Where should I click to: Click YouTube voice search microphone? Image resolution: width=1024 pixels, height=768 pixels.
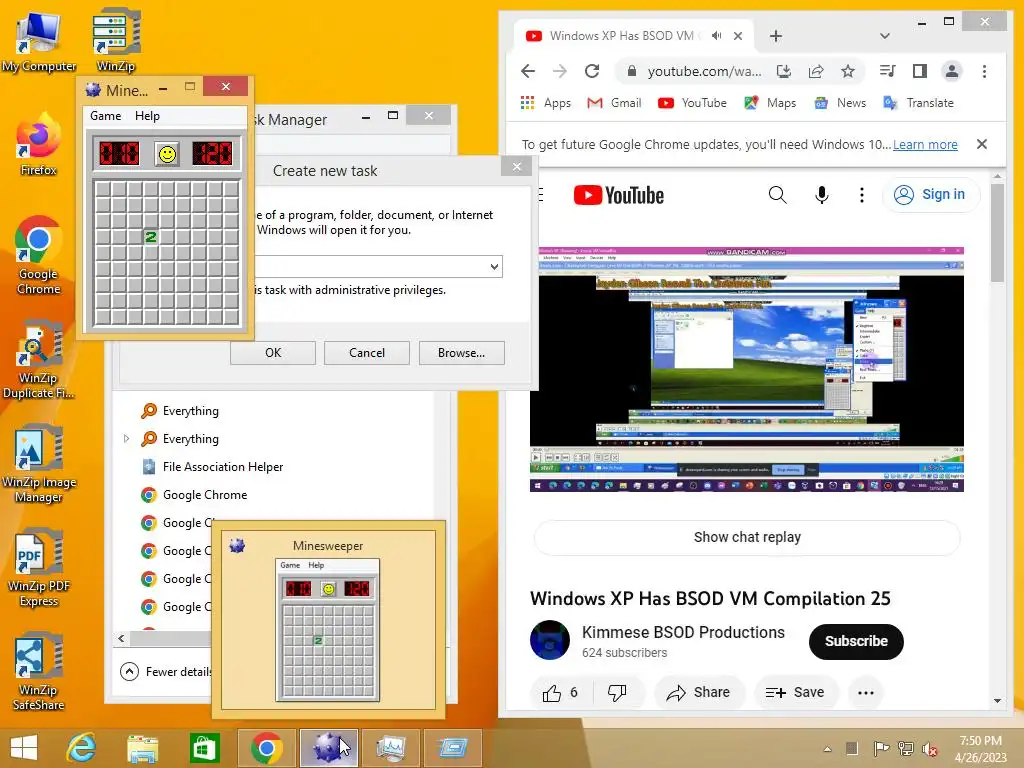coord(822,195)
